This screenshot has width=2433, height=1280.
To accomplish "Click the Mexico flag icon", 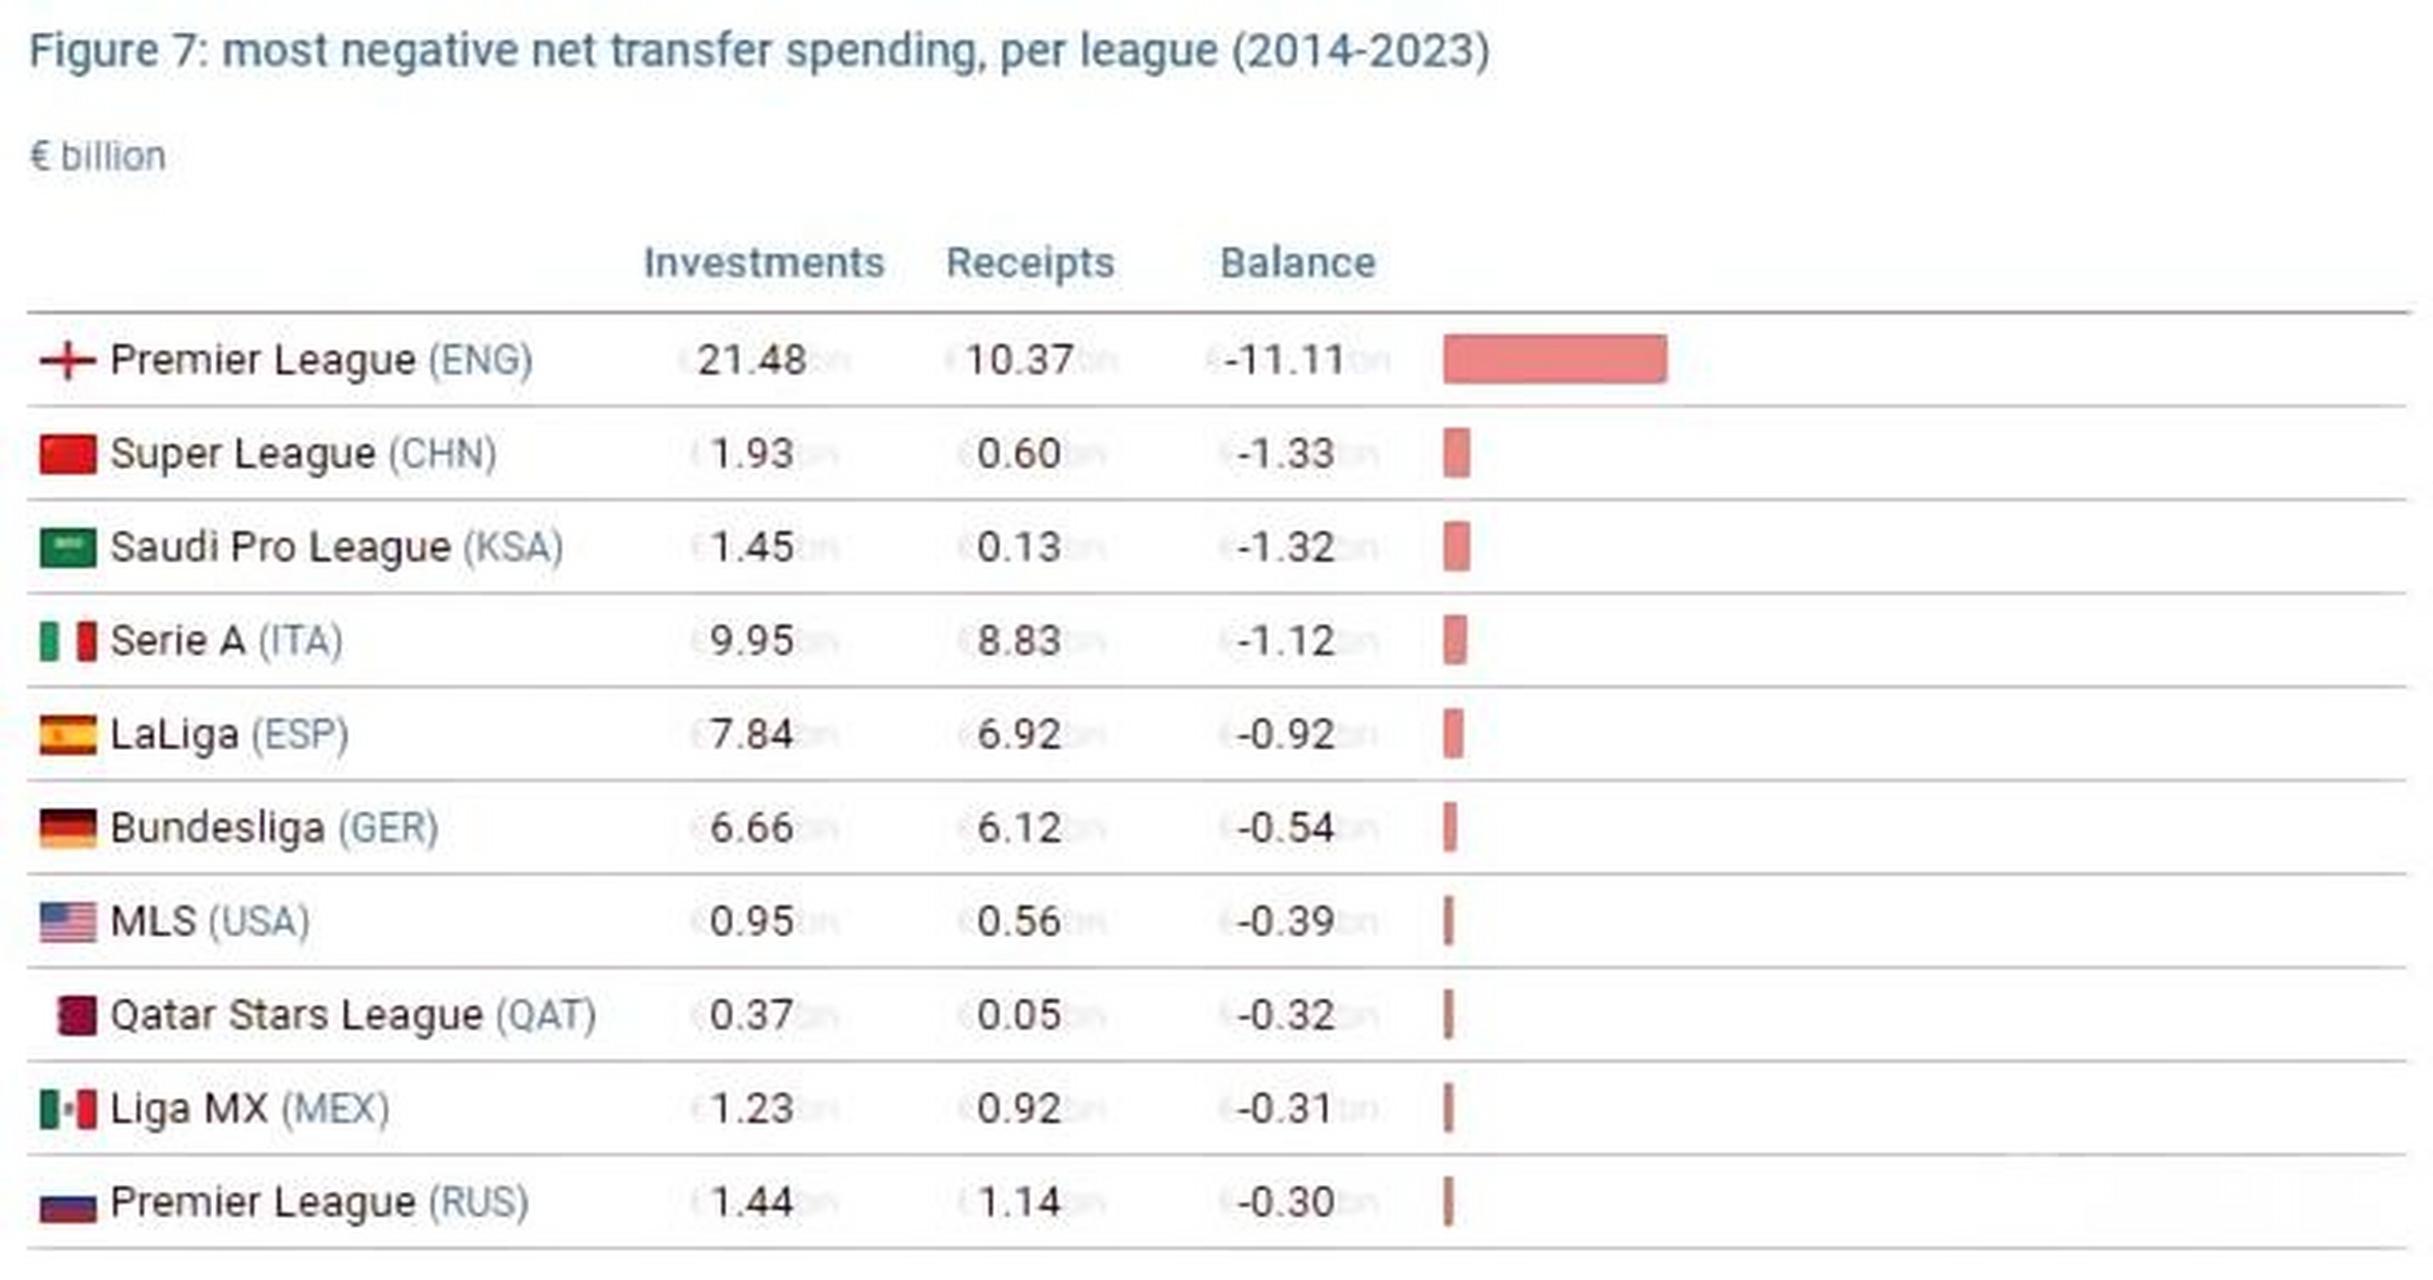I will (67, 1109).
